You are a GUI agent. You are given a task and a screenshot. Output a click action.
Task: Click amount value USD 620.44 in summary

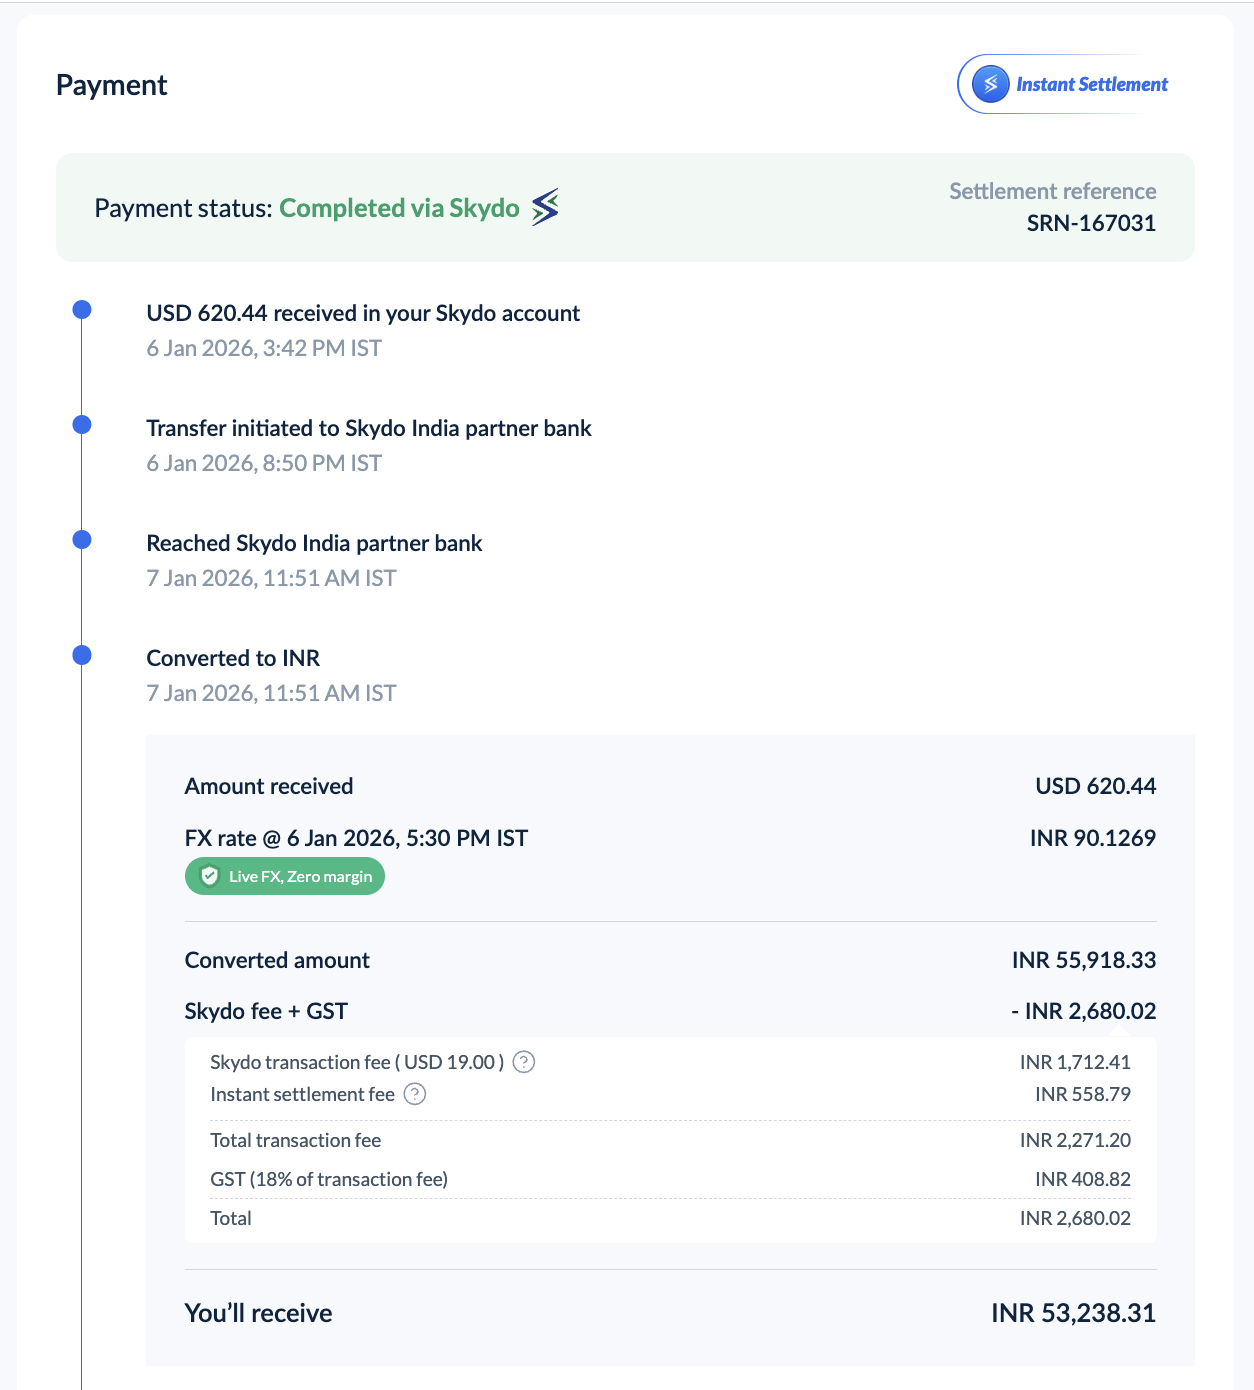[1096, 786]
